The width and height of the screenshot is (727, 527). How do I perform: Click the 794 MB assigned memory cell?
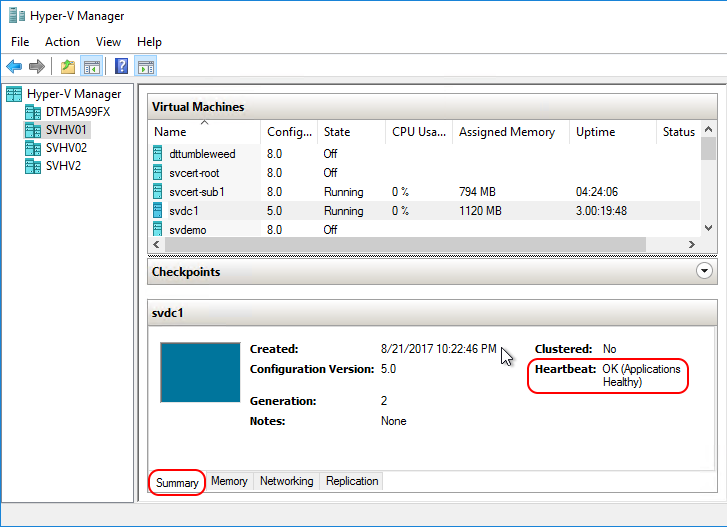pyautogui.click(x=477, y=192)
